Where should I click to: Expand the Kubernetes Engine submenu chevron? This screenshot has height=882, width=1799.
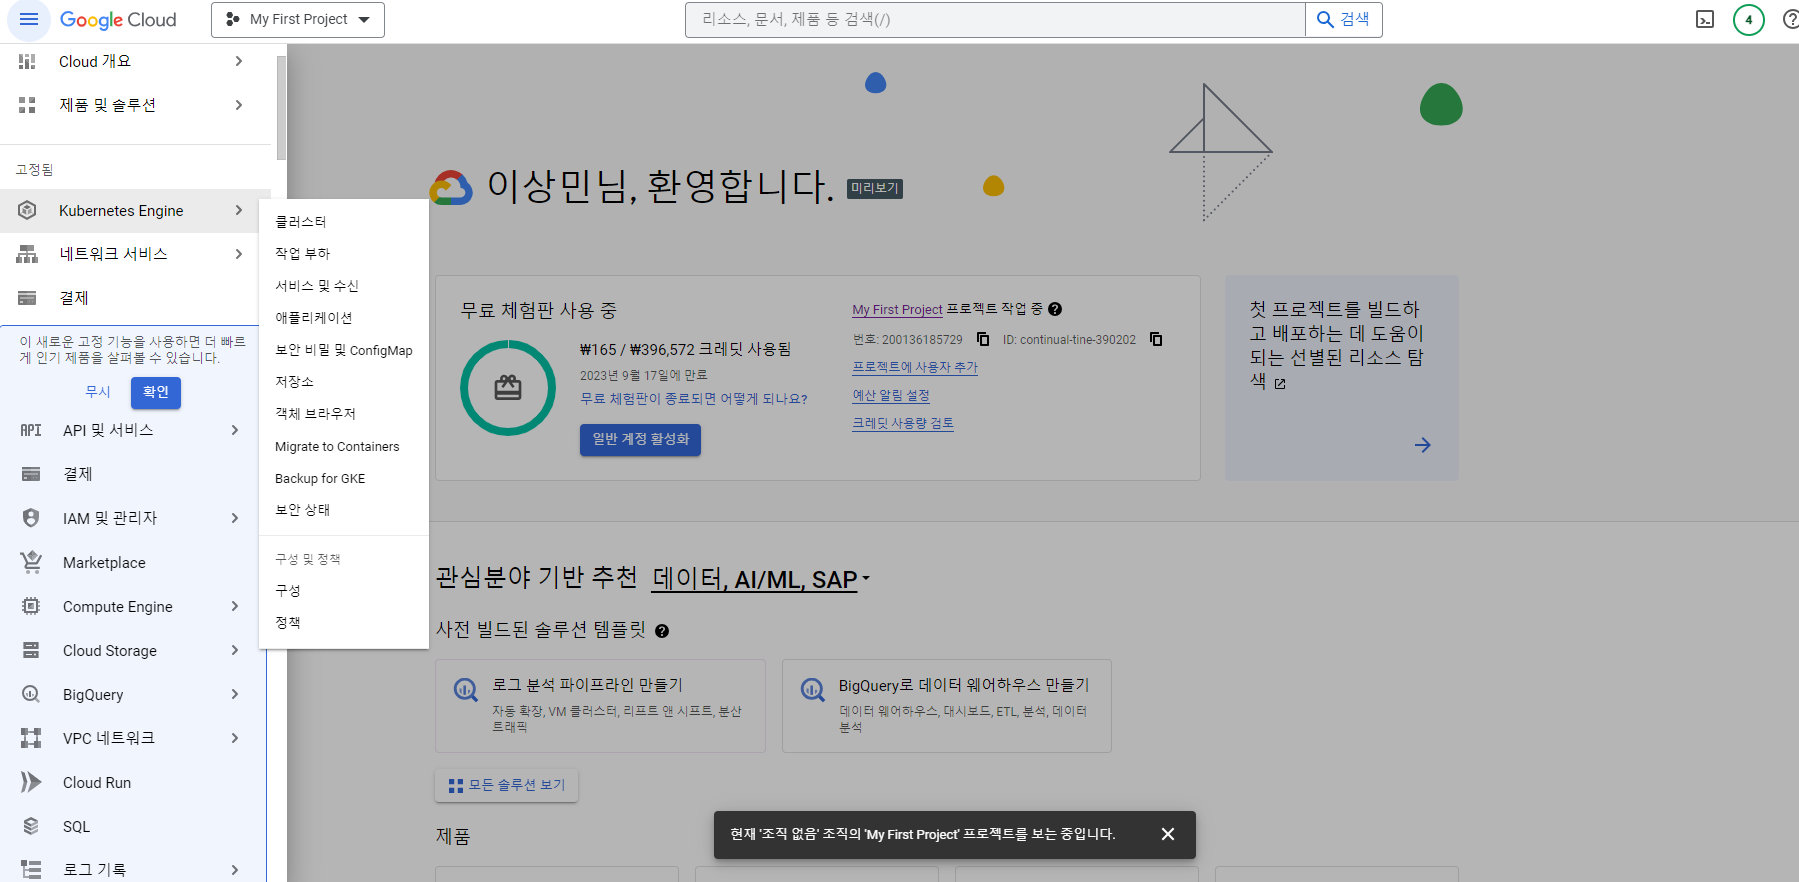[238, 210]
